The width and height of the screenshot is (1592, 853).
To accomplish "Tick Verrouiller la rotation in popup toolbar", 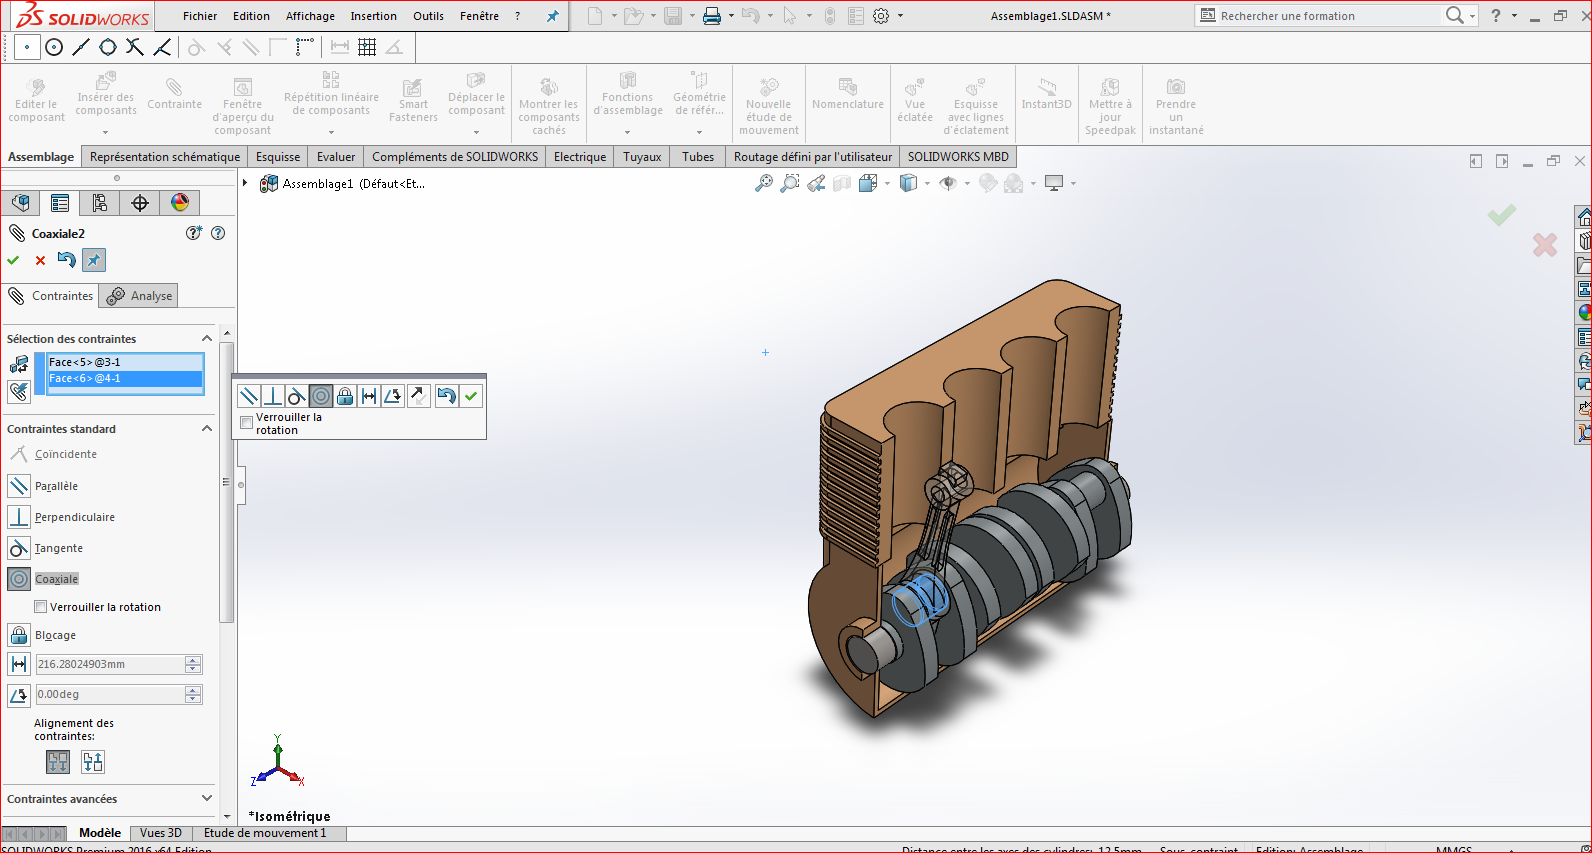I will click(x=246, y=423).
